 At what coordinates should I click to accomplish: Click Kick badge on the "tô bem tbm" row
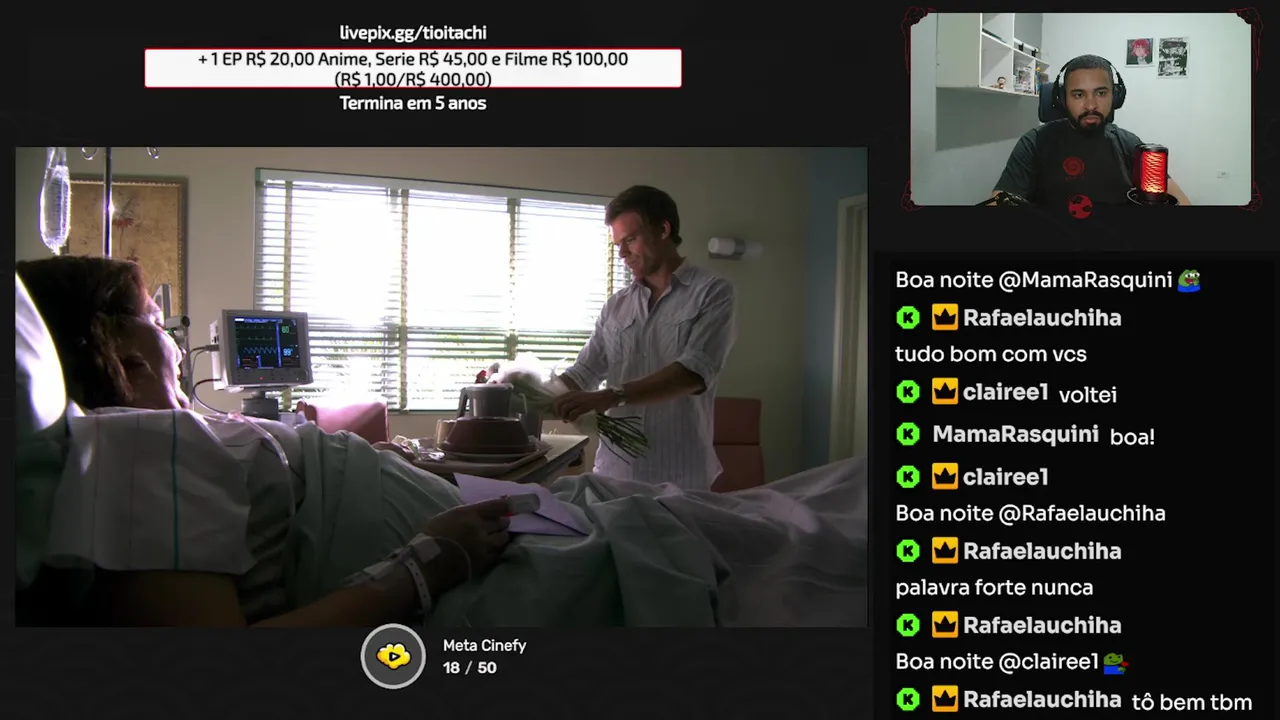point(908,699)
